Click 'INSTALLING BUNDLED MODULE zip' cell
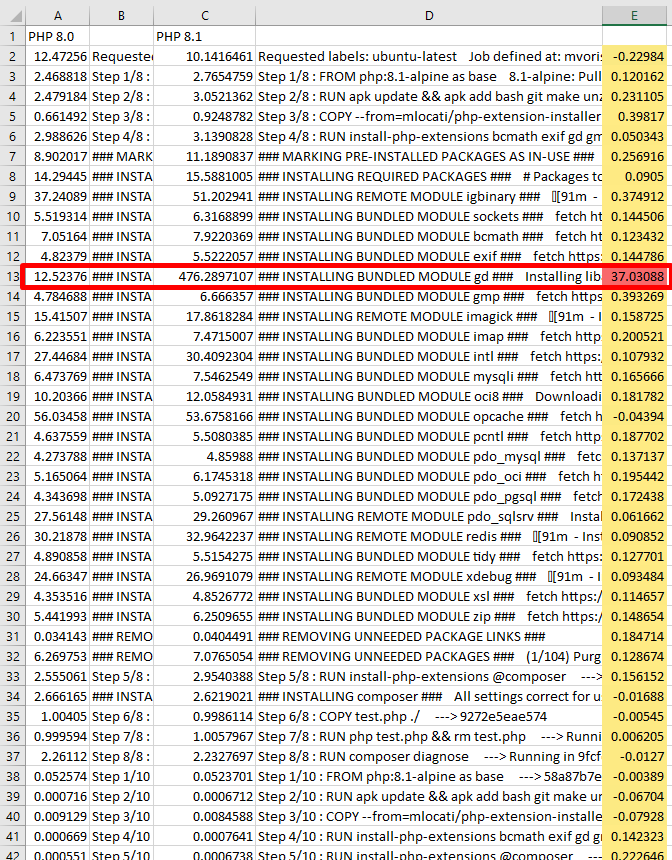The height and width of the screenshot is (860, 672). (x=429, y=616)
